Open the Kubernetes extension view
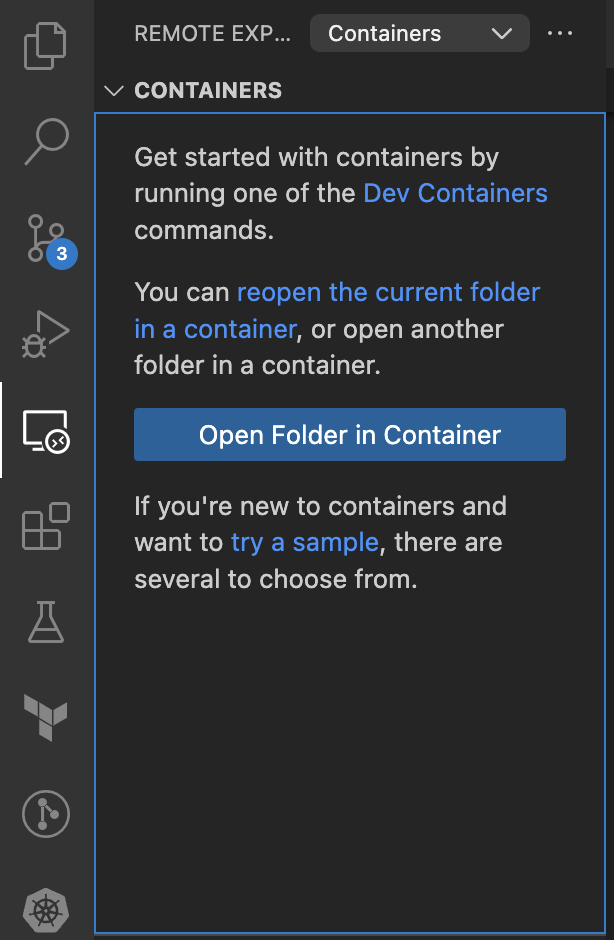Image resolution: width=614 pixels, height=940 pixels. [x=46, y=909]
